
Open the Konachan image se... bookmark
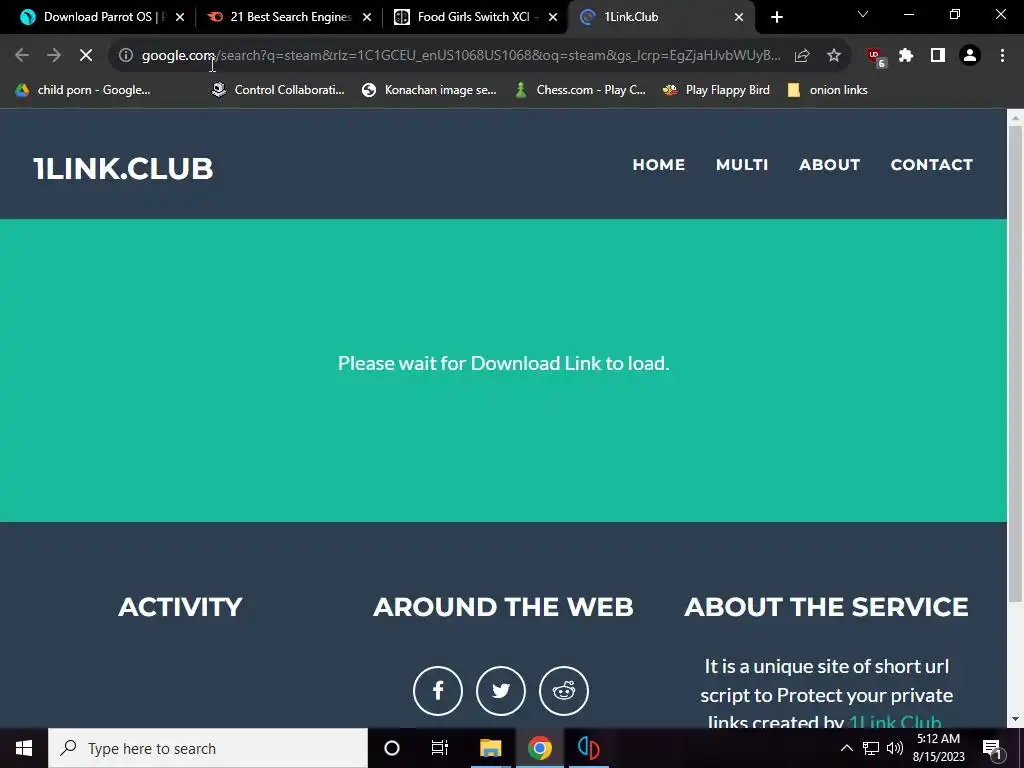(x=430, y=90)
